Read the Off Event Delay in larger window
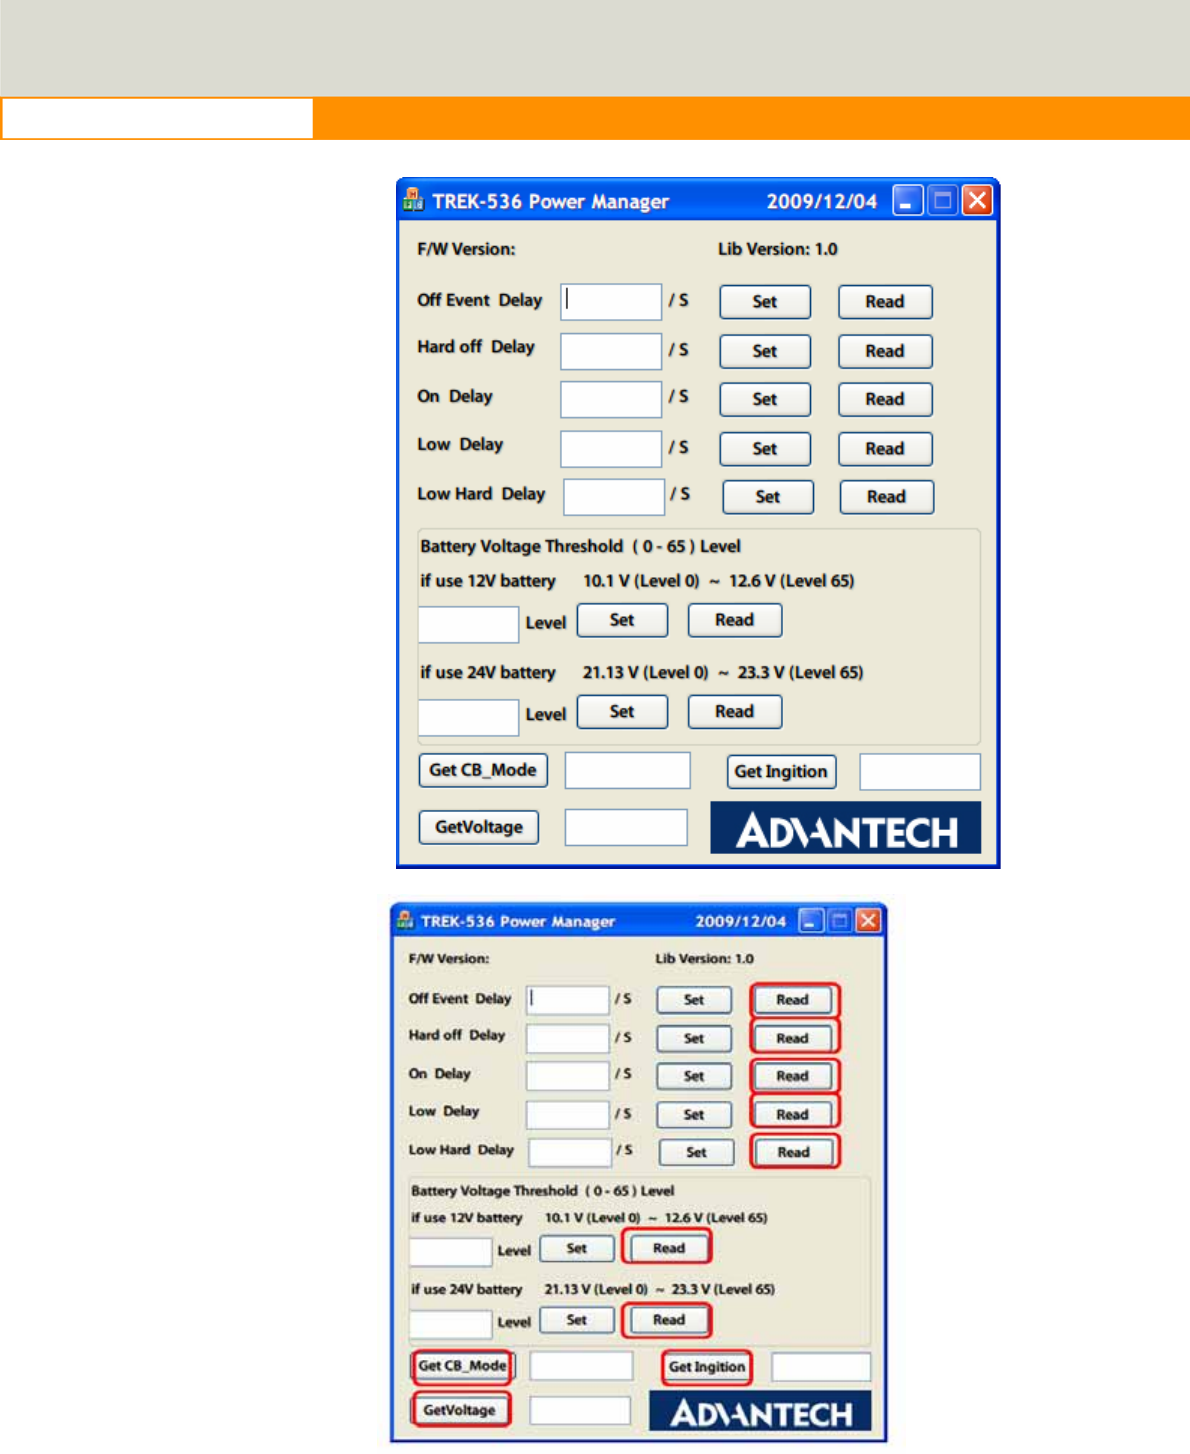 (885, 302)
